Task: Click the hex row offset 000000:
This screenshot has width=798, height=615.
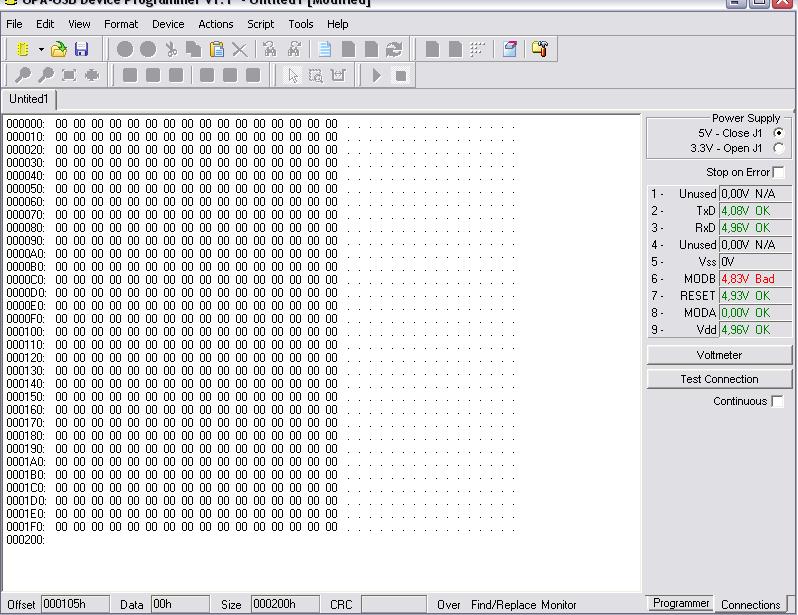Action: coord(25,124)
